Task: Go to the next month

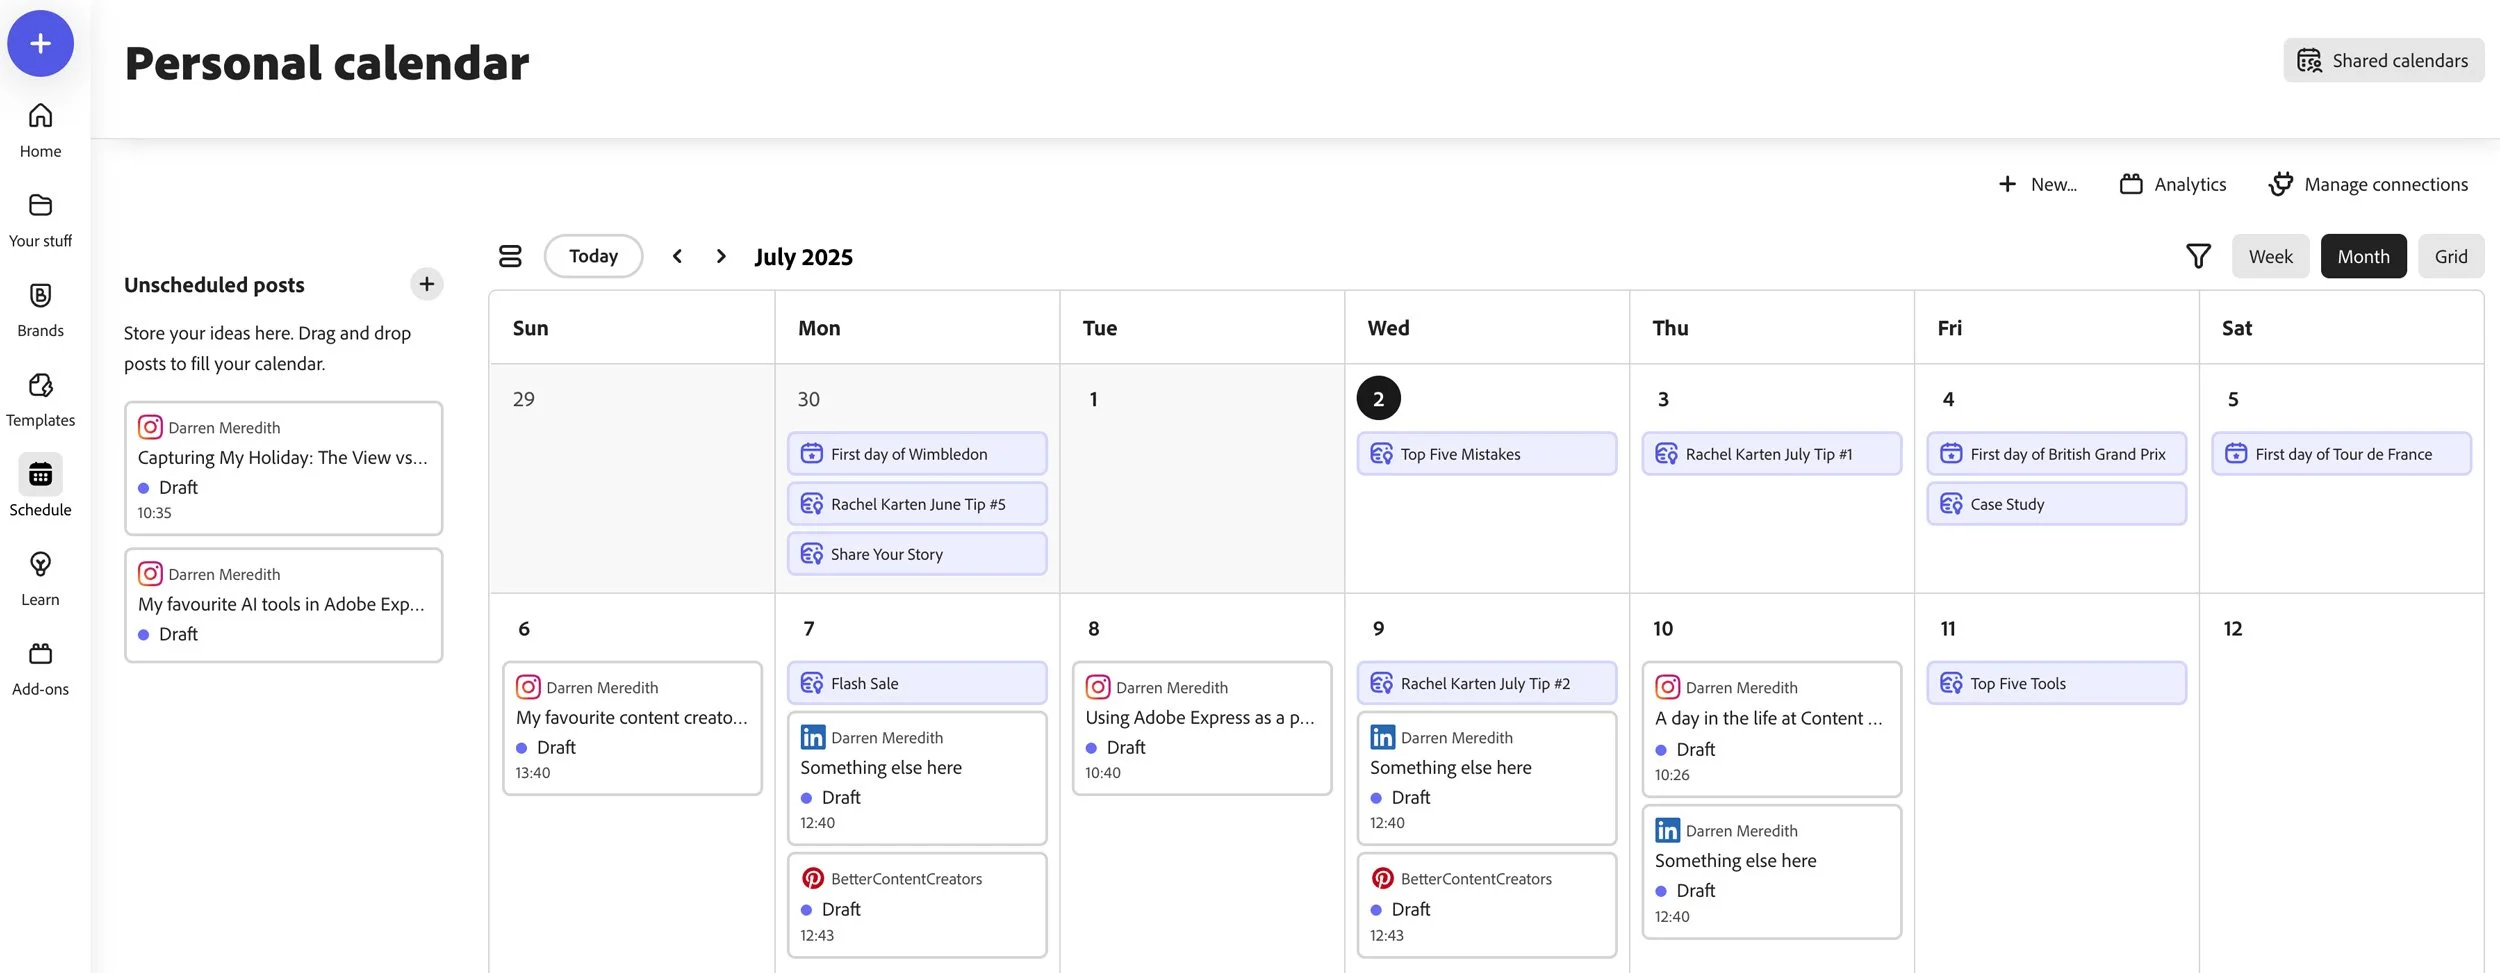Action: coord(721,257)
